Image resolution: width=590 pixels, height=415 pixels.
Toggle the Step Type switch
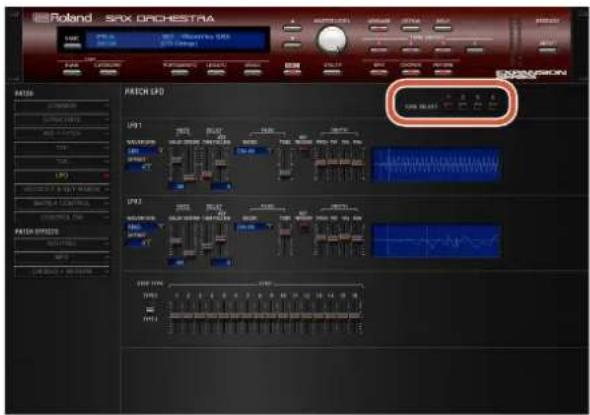pyautogui.click(x=150, y=310)
